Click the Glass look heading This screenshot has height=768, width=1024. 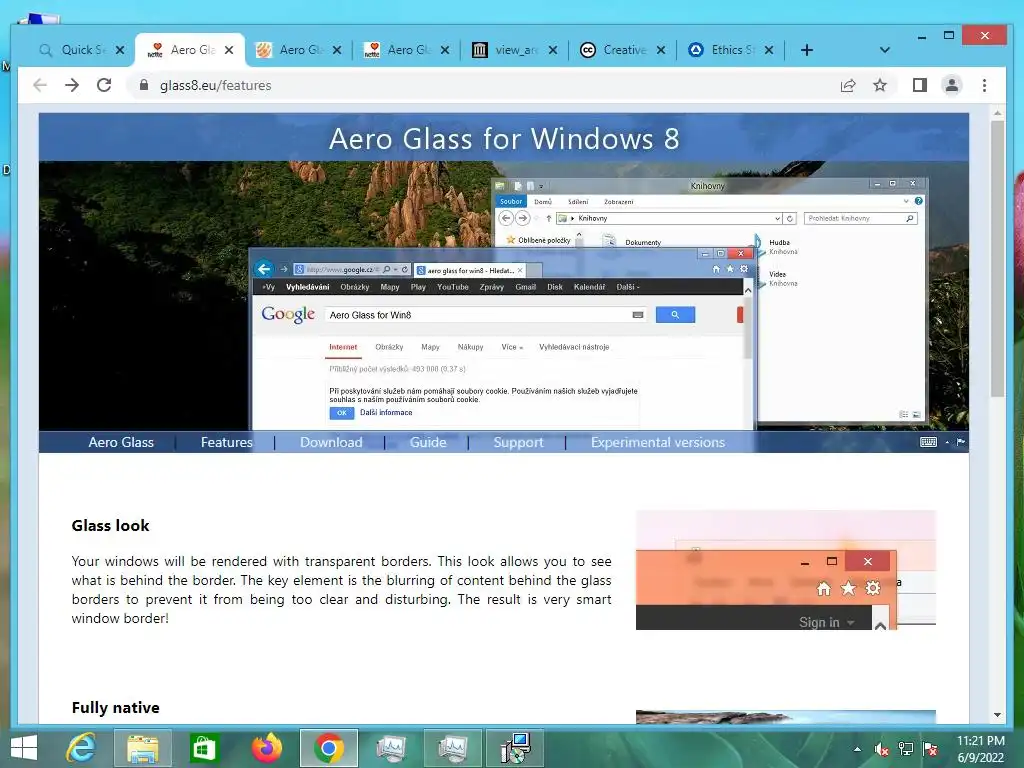pyautogui.click(x=110, y=526)
